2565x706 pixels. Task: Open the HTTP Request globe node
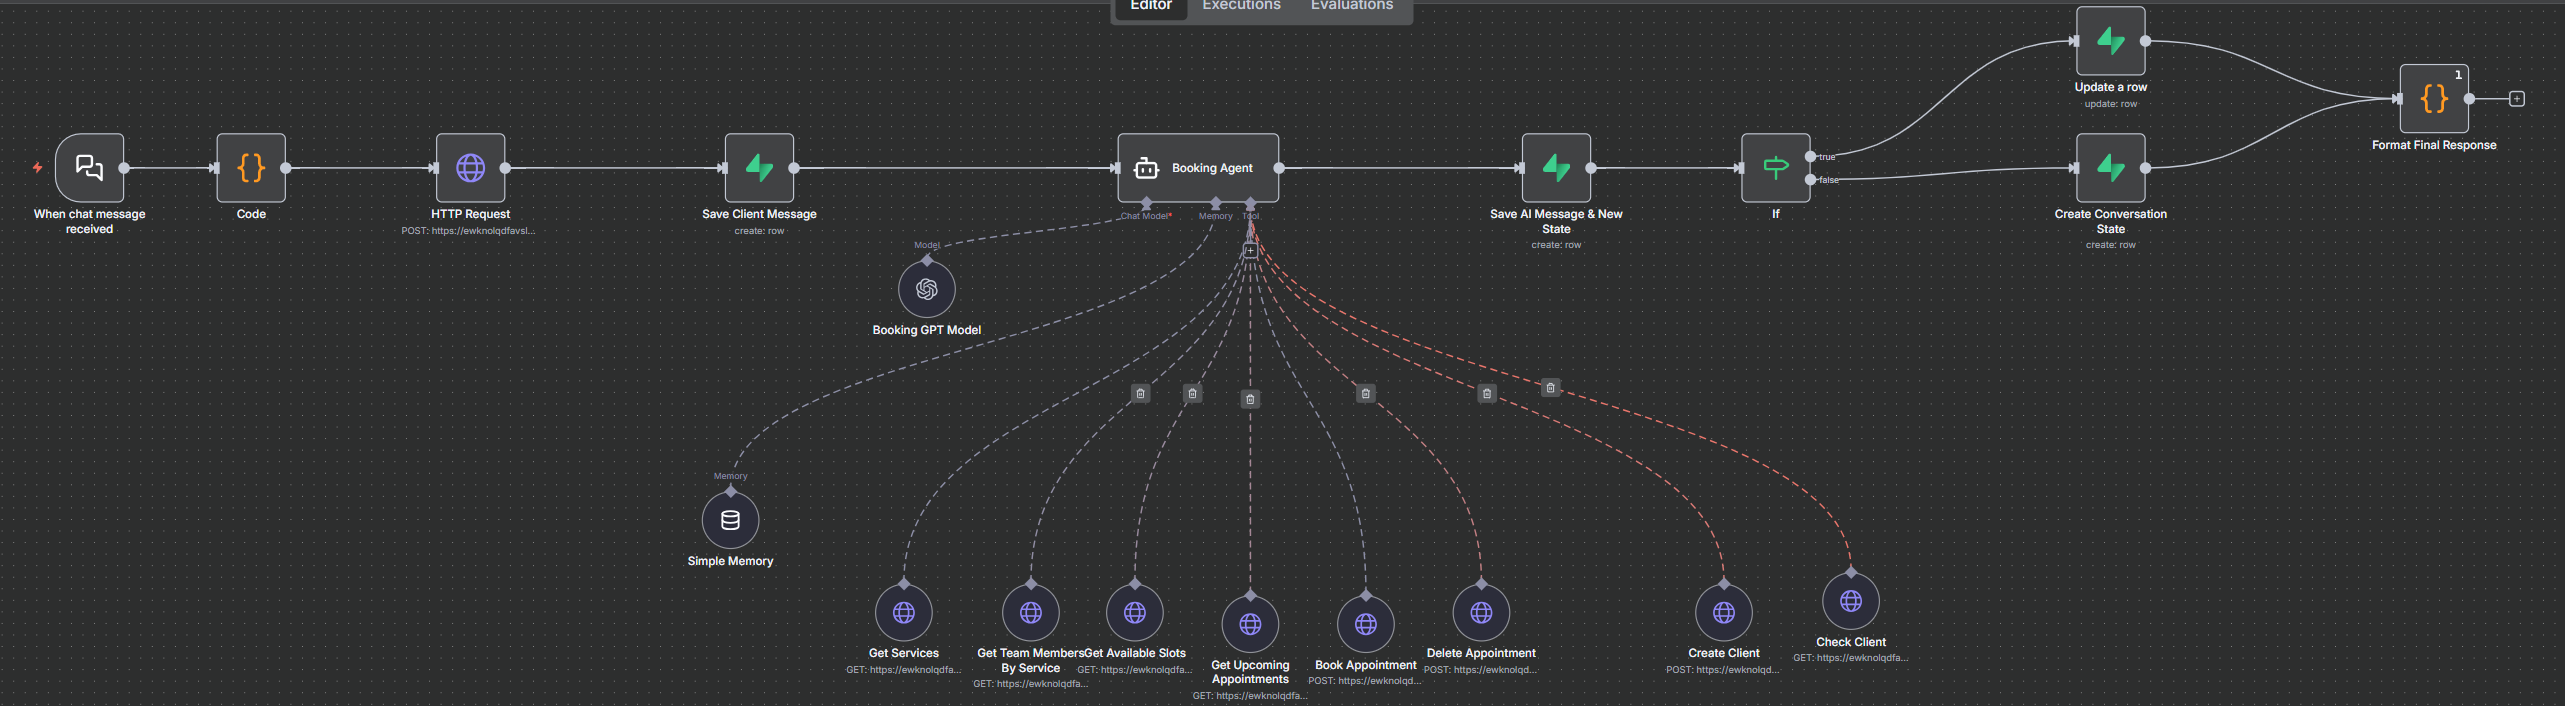click(x=470, y=168)
